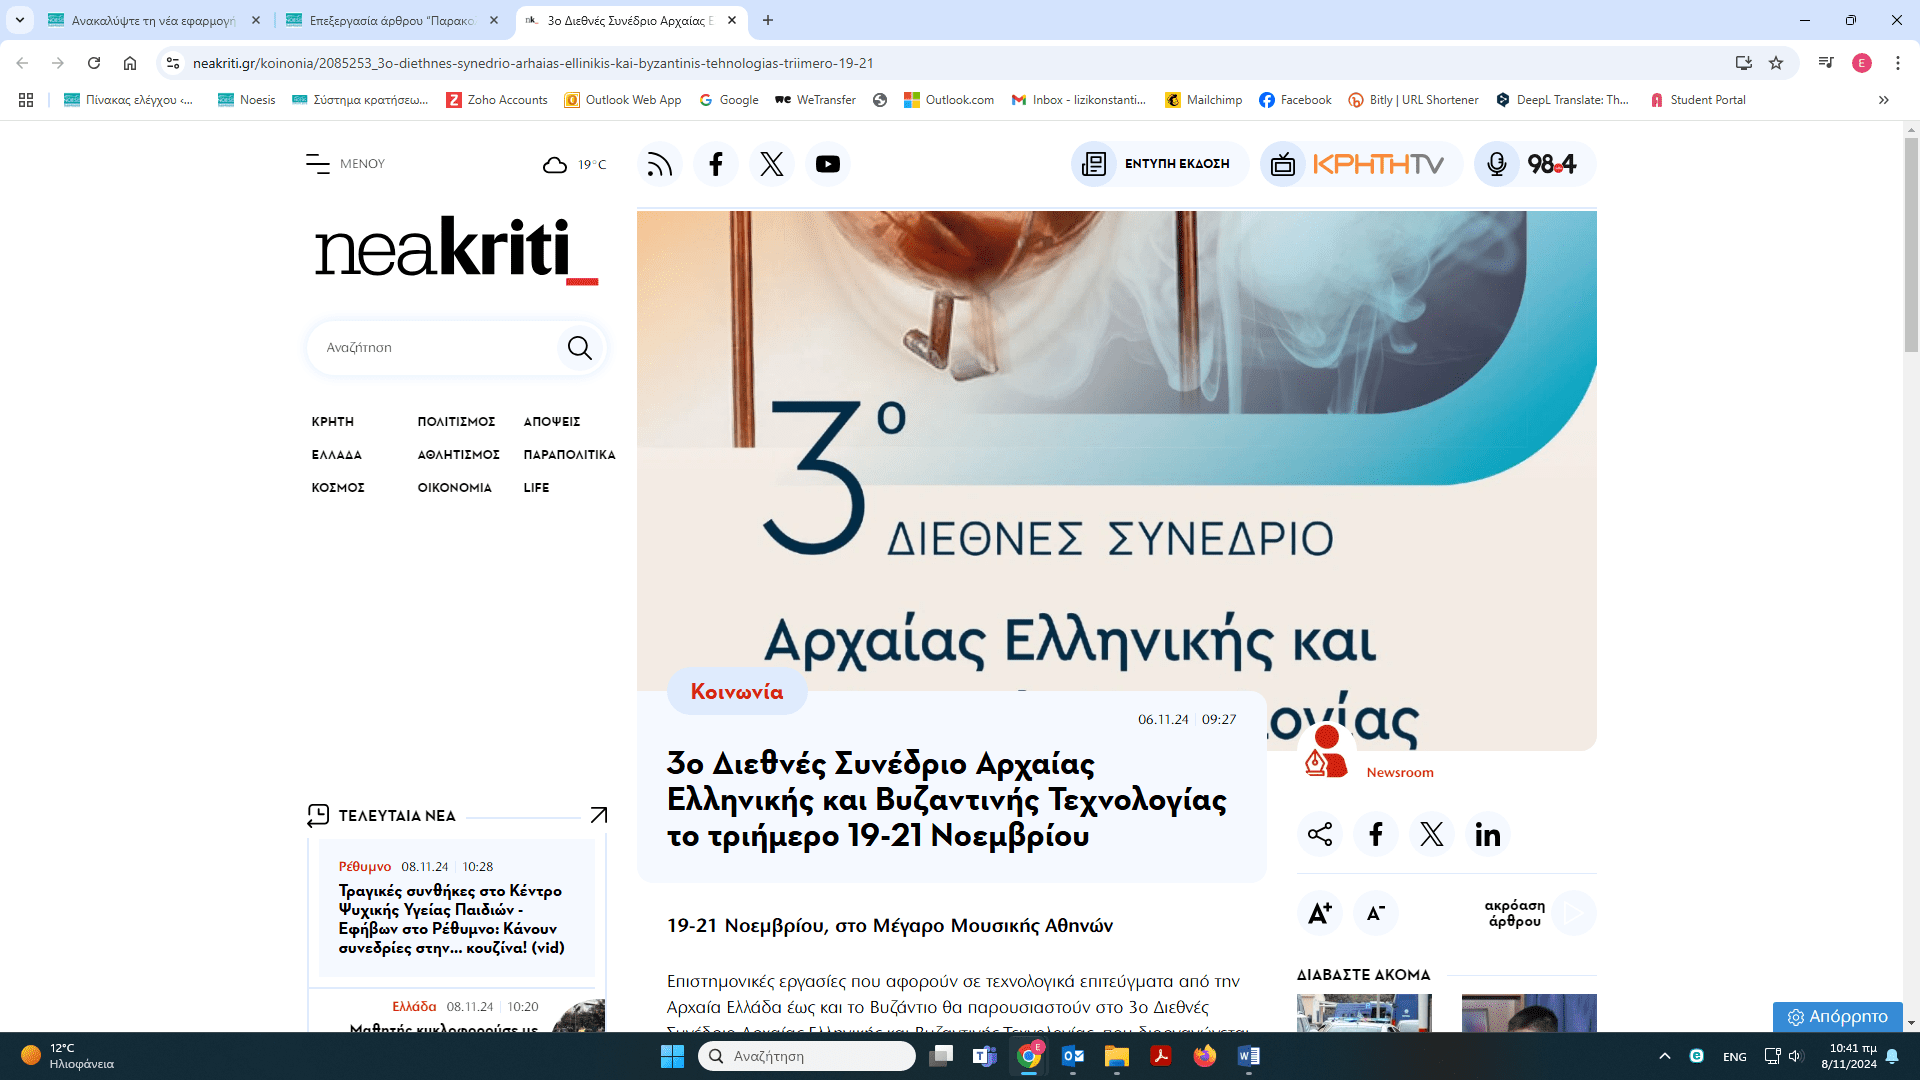Image resolution: width=1920 pixels, height=1080 pixels.
Task: Increase article font size (A+)
Action: click(1319, 912)
